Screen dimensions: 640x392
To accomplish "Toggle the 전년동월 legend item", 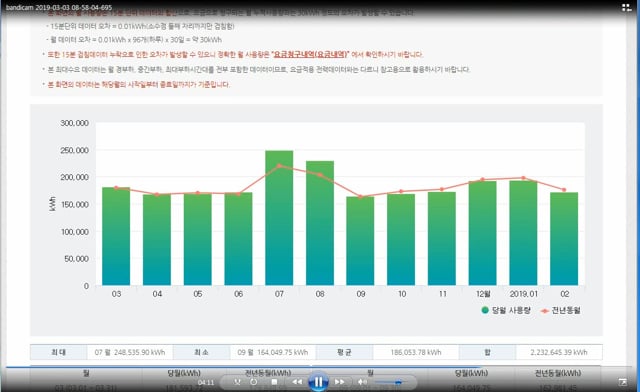I will 560,310.
